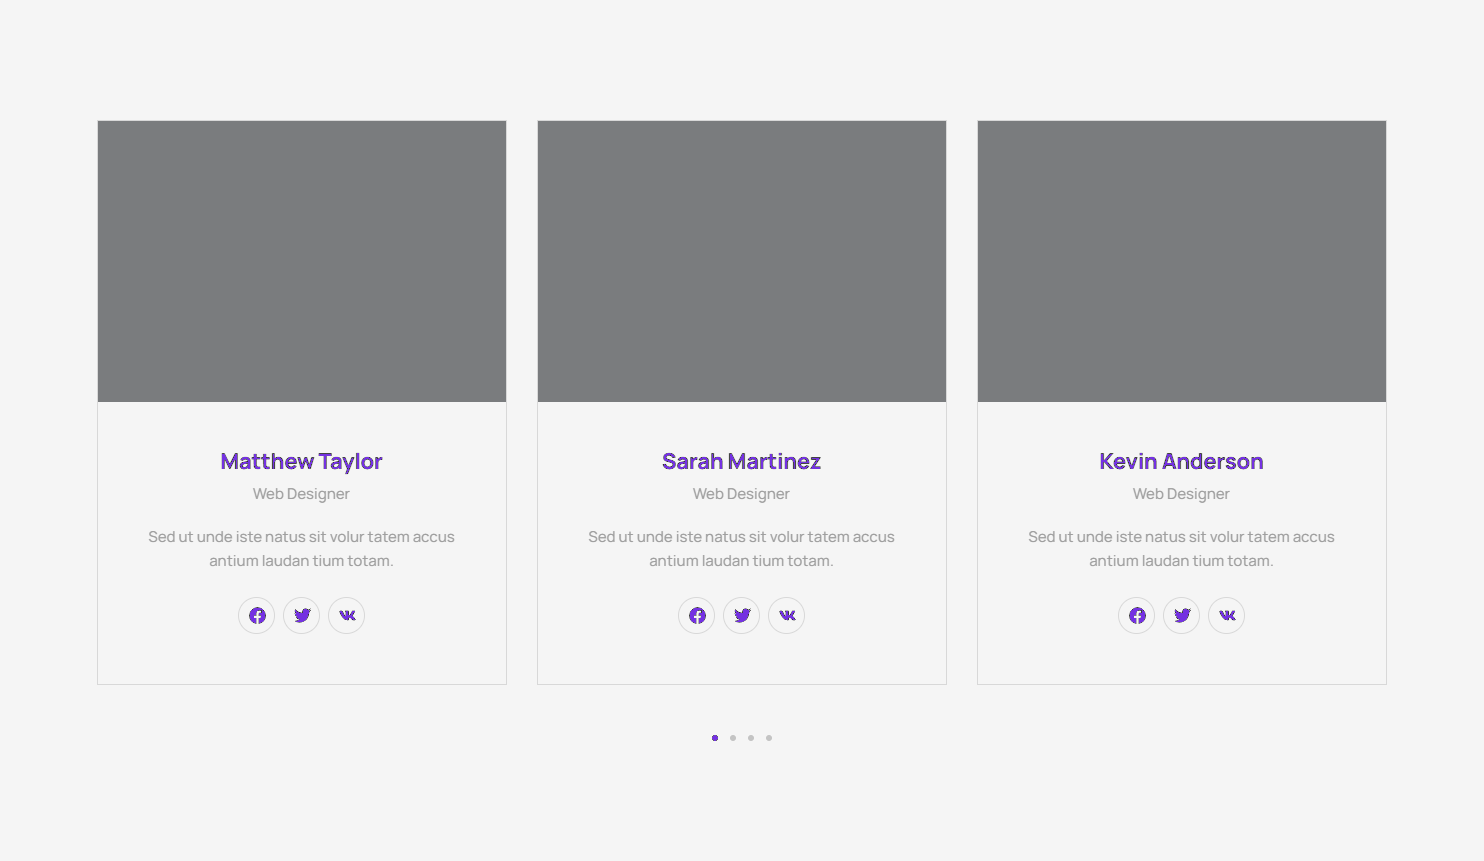
Task: Open Kevin Anderson's Twitter icon
Action: point(1182,615)
